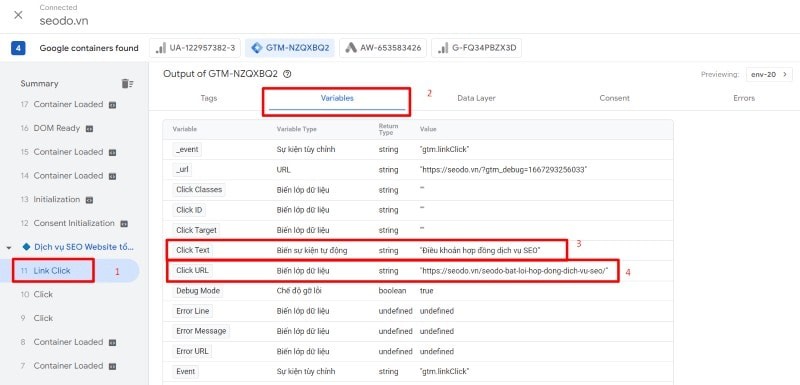Click the API icon next to 7 Container Loaded

113,366
